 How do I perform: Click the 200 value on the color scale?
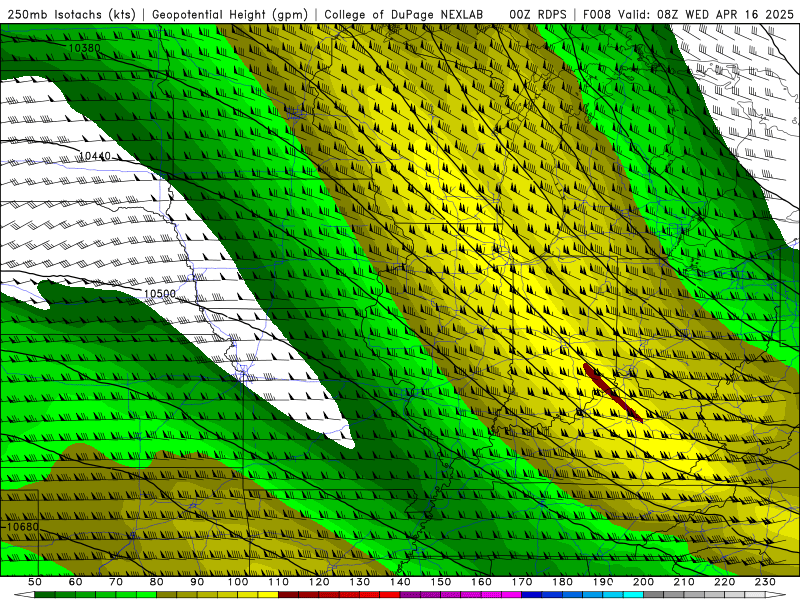644,582
